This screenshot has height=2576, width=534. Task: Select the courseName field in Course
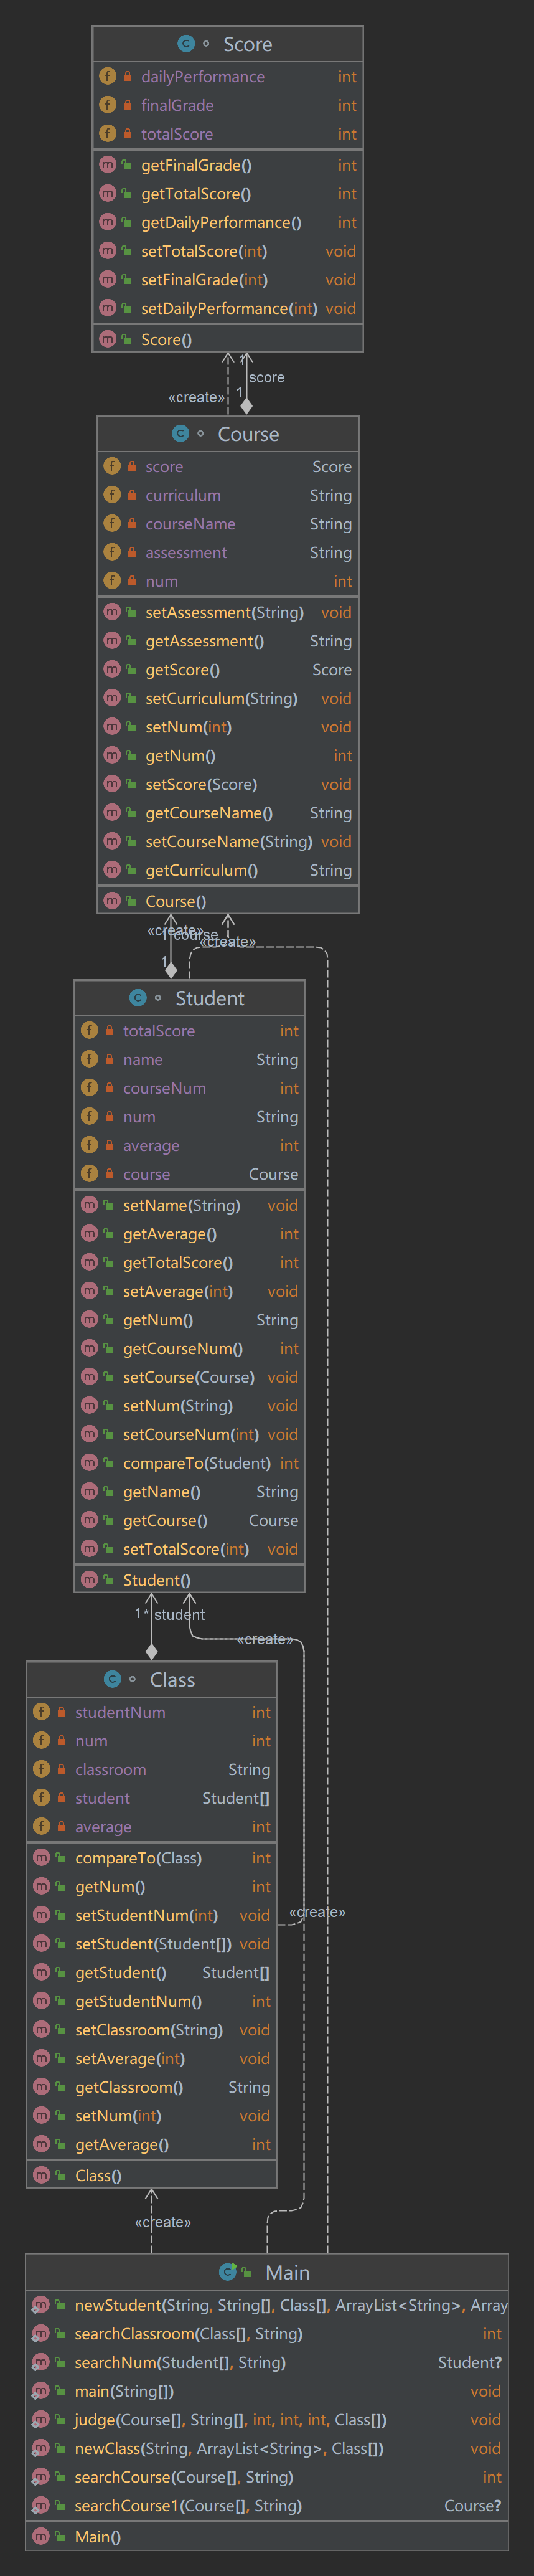[x=190, y=524]
